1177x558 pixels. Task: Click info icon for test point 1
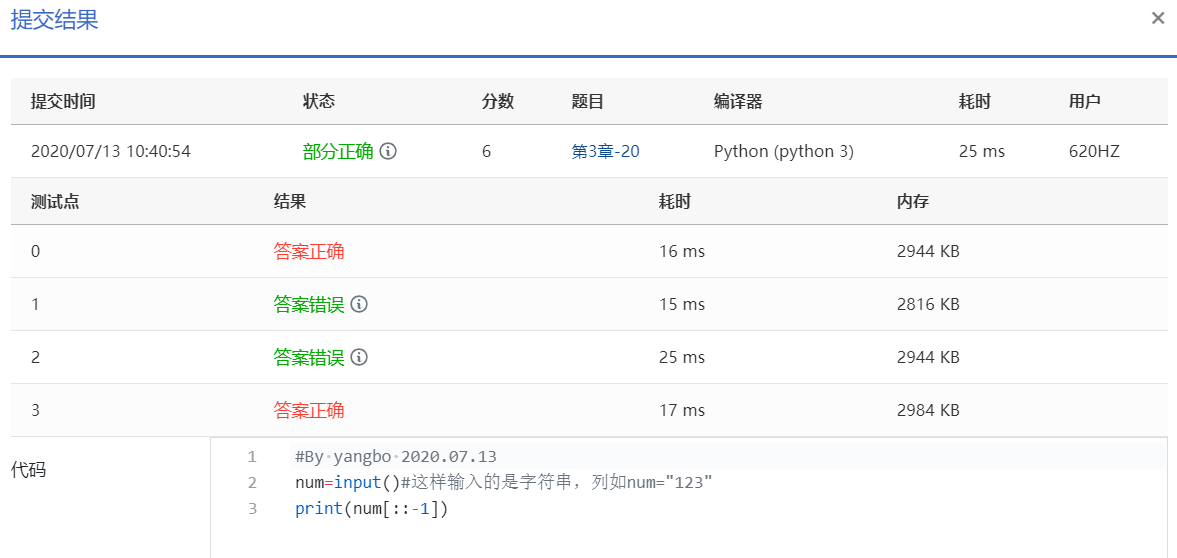[360, 304]
